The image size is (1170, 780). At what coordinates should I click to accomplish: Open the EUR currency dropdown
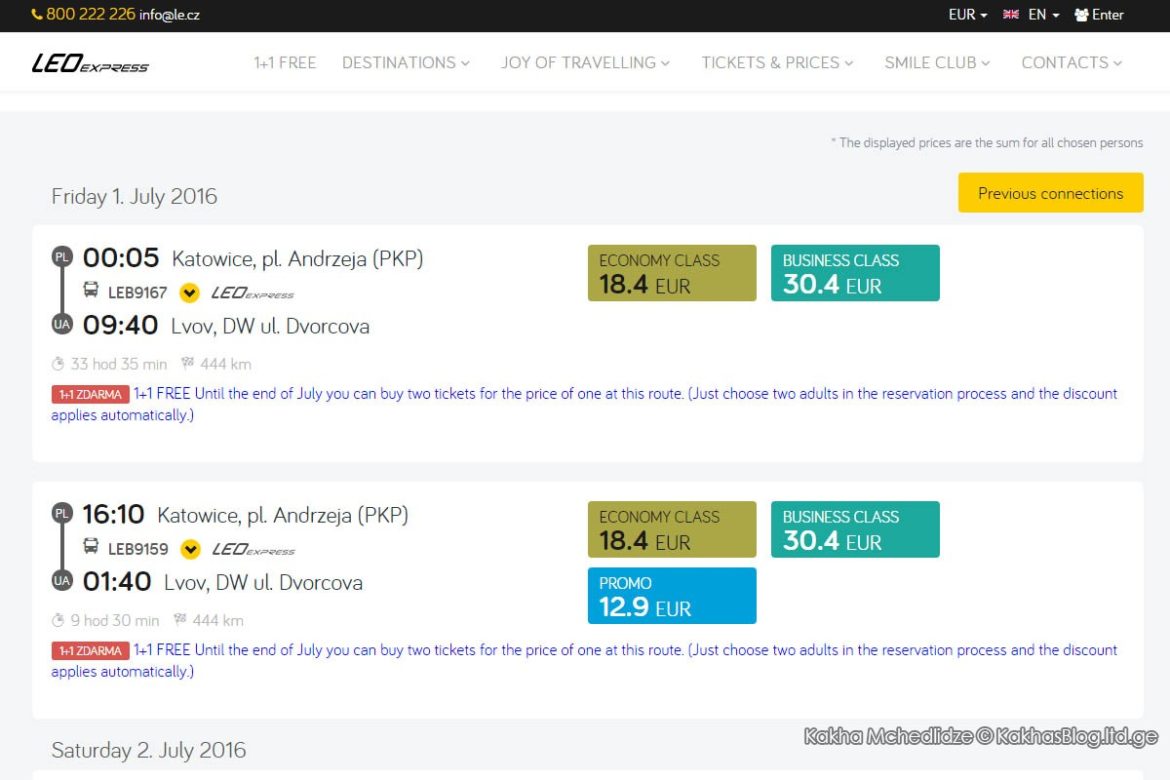coord(967,15)
